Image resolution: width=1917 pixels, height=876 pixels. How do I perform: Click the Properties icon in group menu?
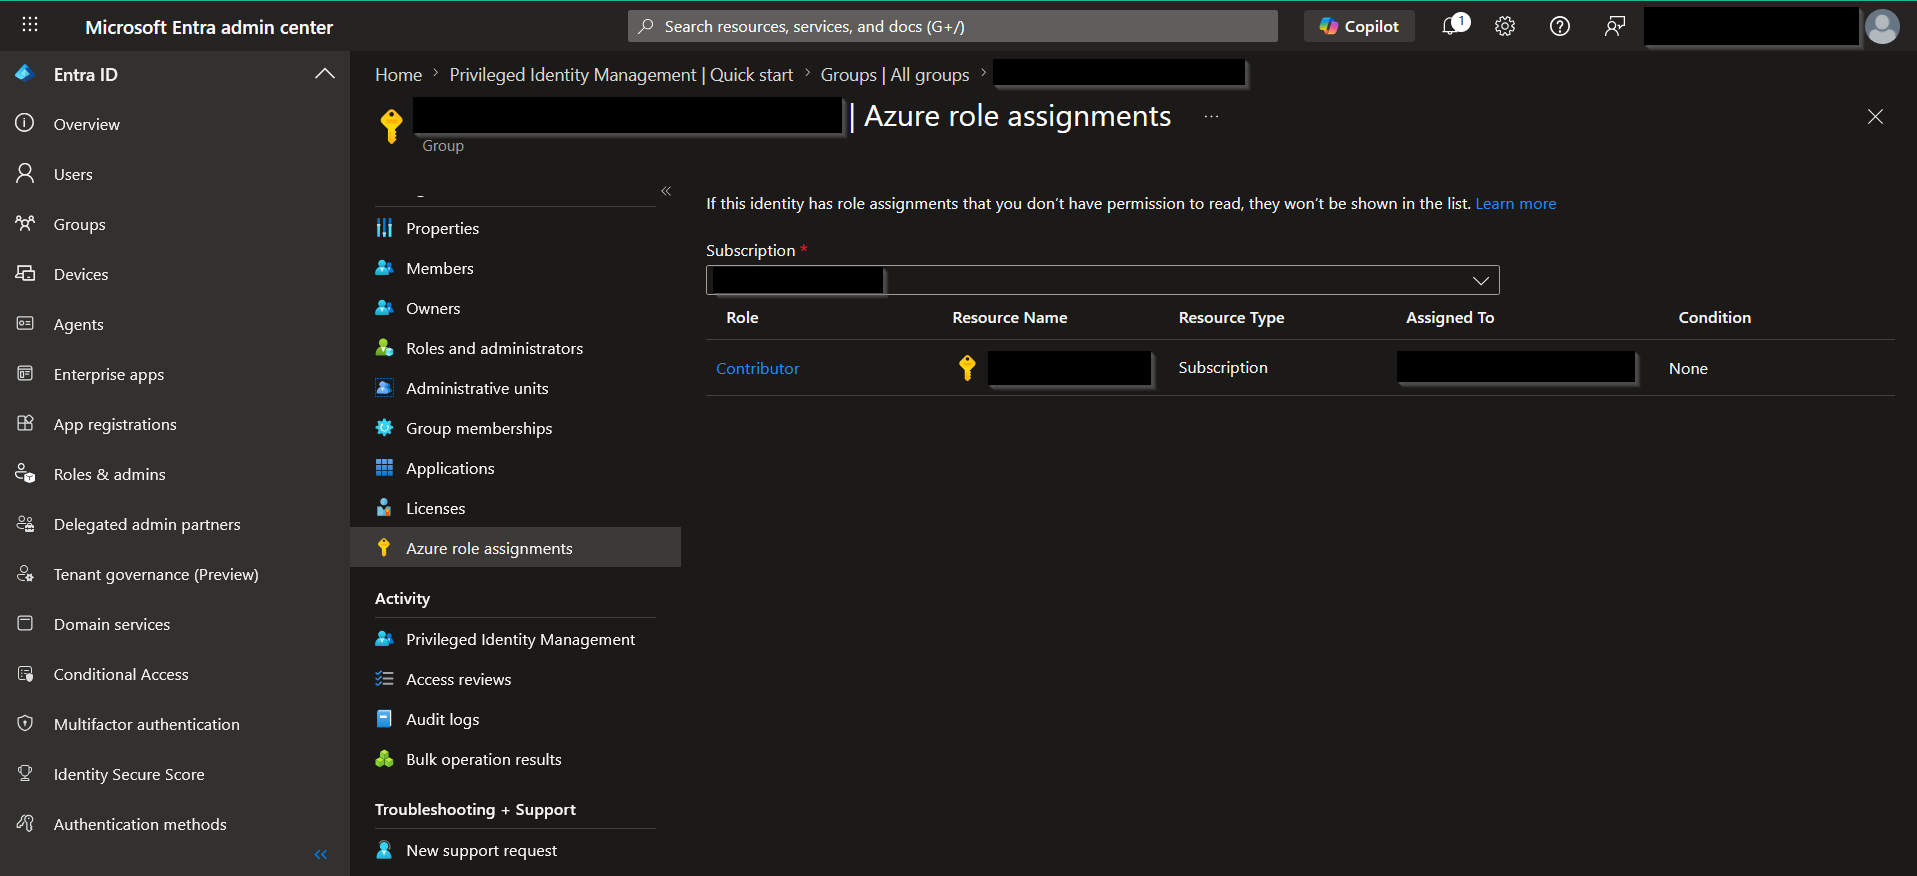(384, 228)
